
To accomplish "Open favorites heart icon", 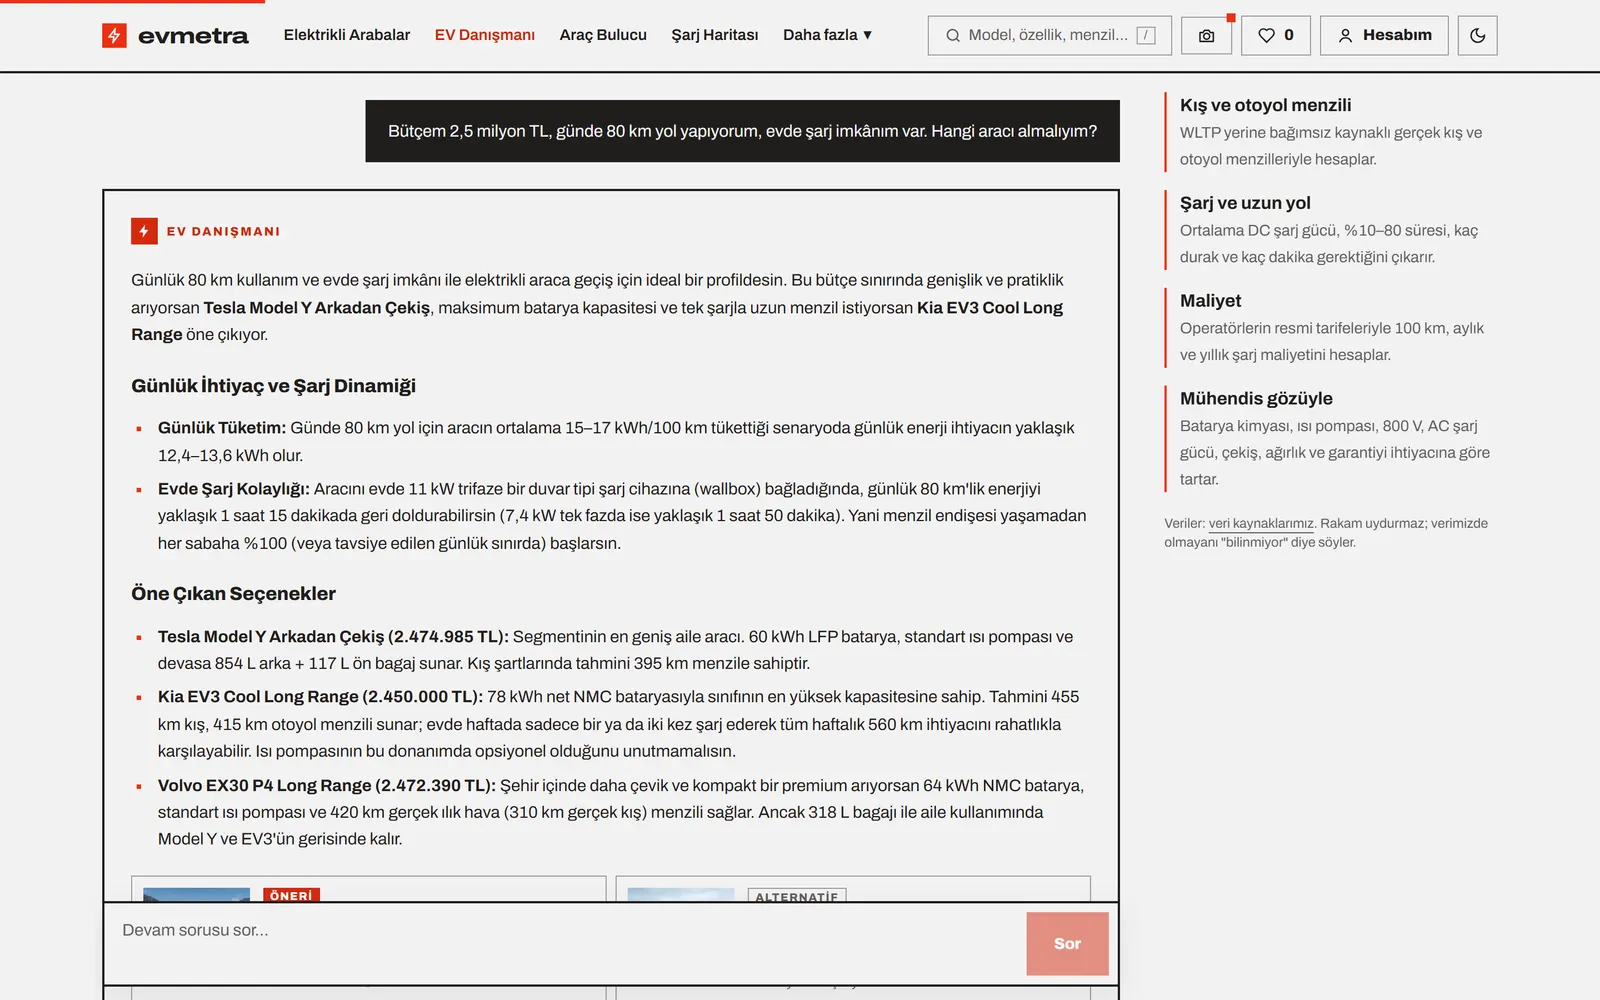I will click(x=1266, y=36).
